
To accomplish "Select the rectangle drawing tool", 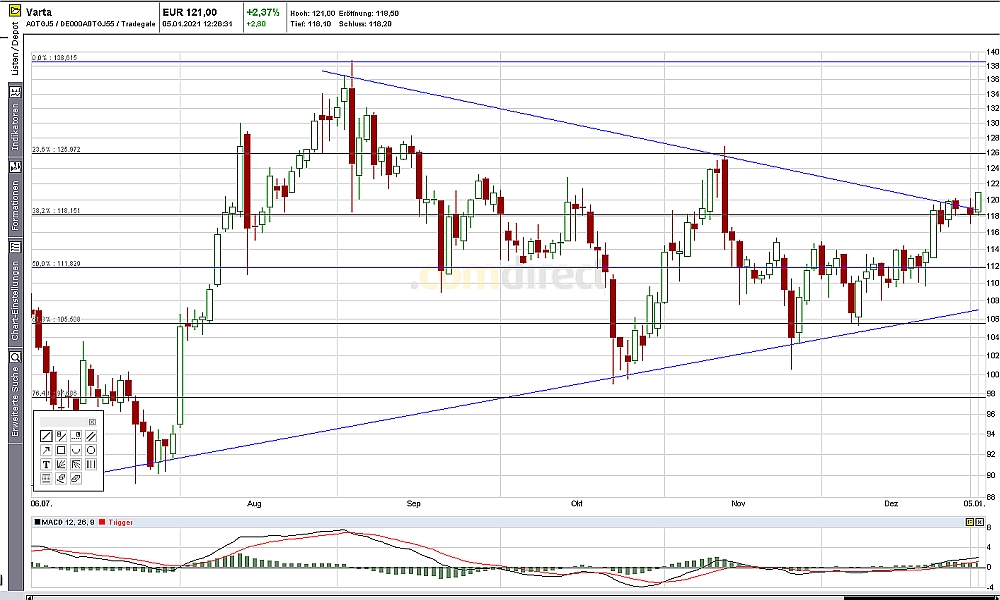I will [61, 450].
